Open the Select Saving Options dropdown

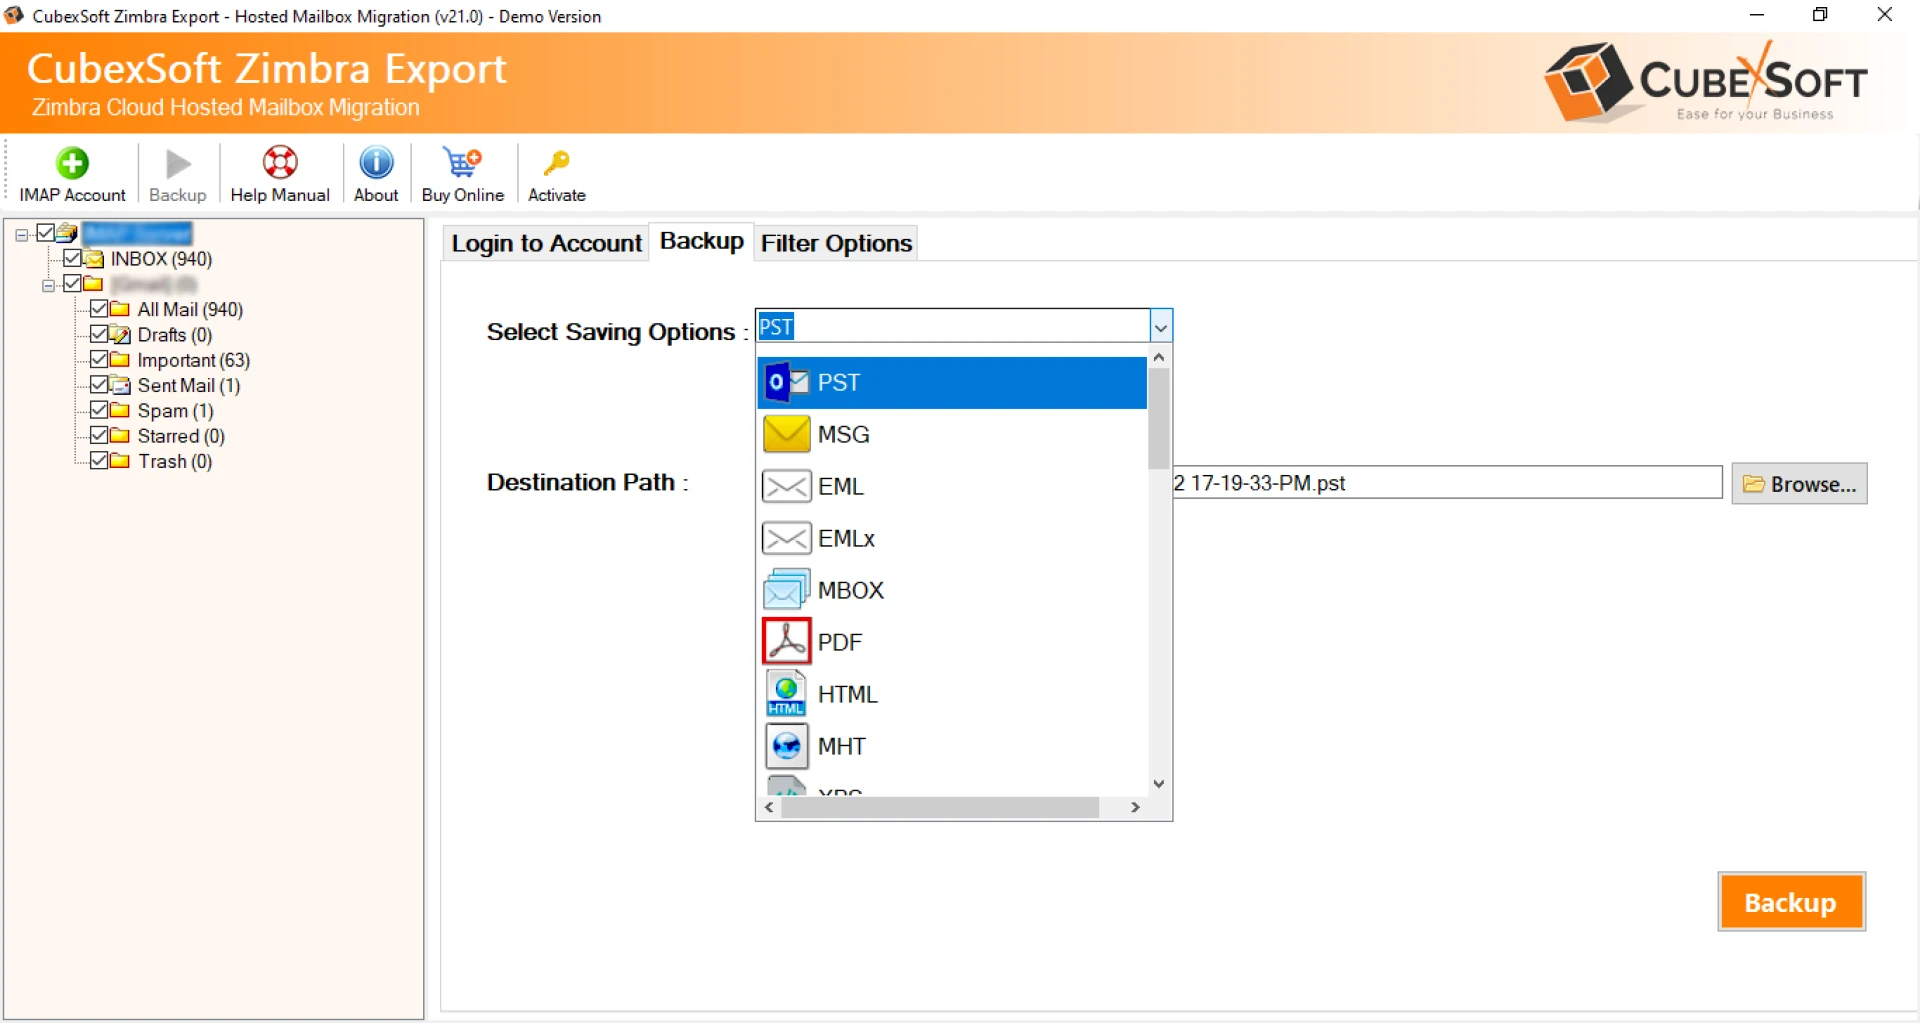[x=1159, y=326]
